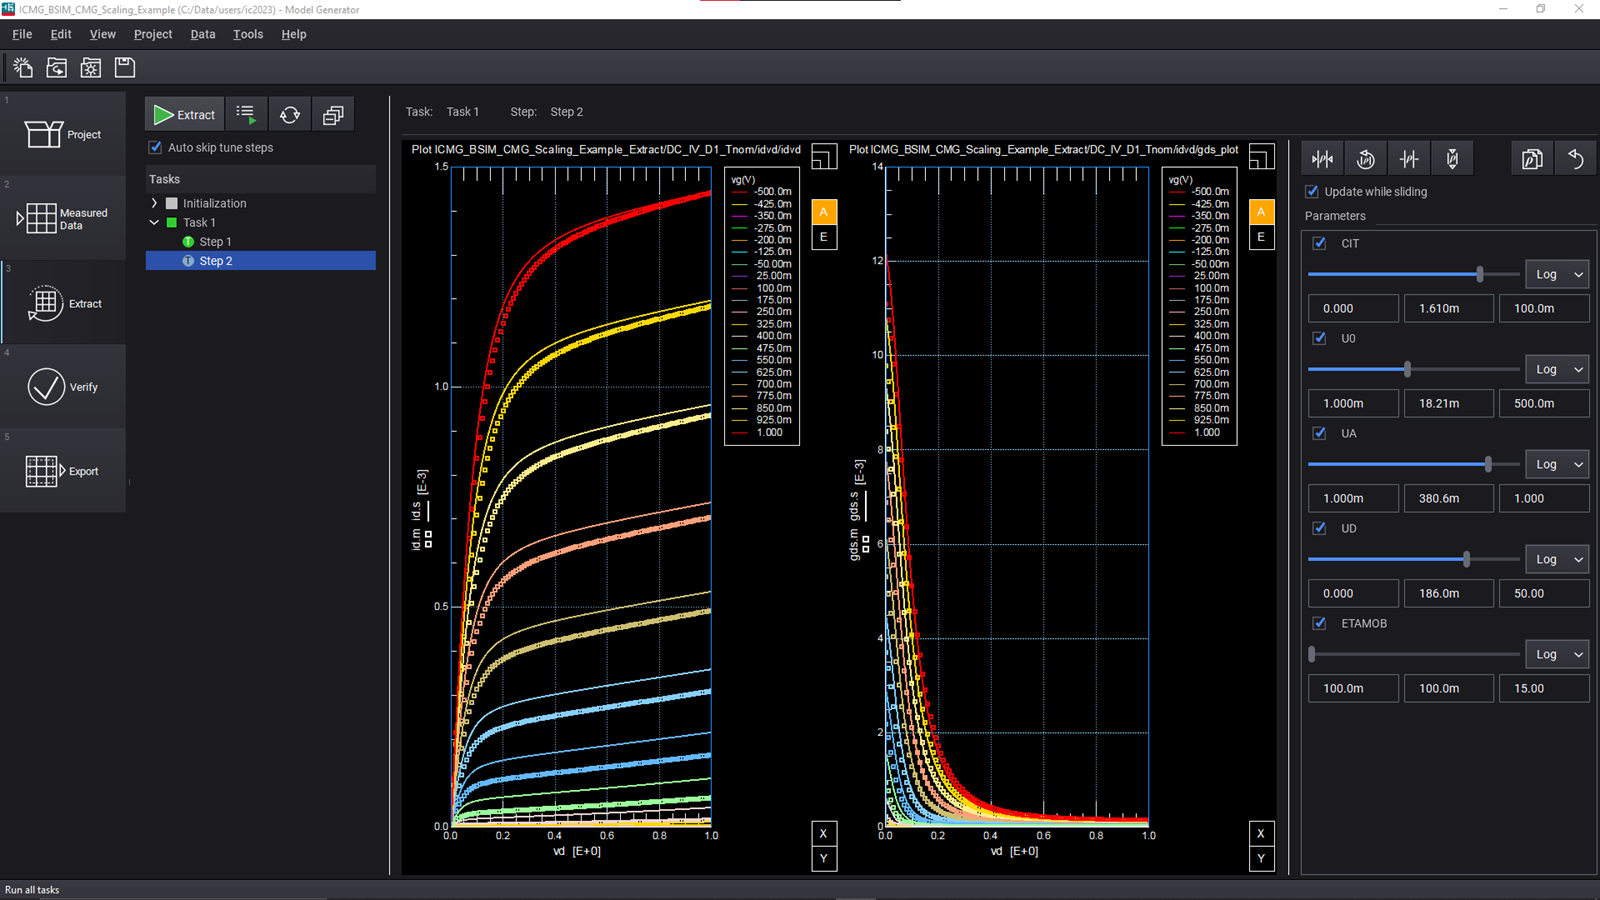Open the Log dropdown for ETAMOB
The width and height of the screenshot is (1600, 900).
(x=1556, y=654)
